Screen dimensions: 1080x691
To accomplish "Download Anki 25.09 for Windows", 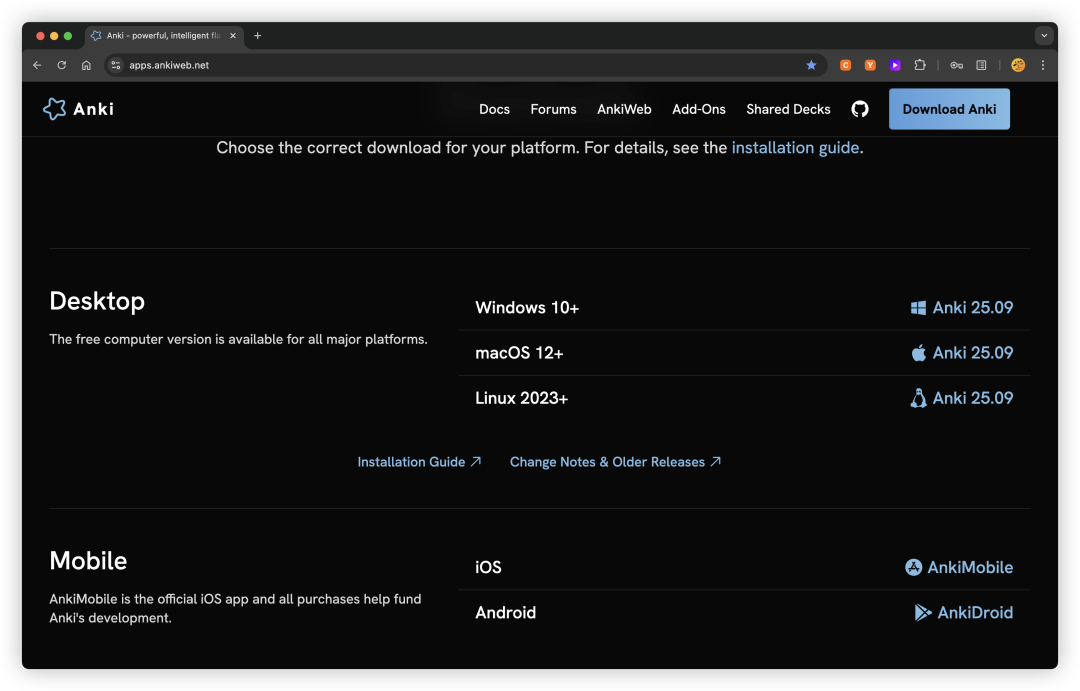I will [962, 308].
